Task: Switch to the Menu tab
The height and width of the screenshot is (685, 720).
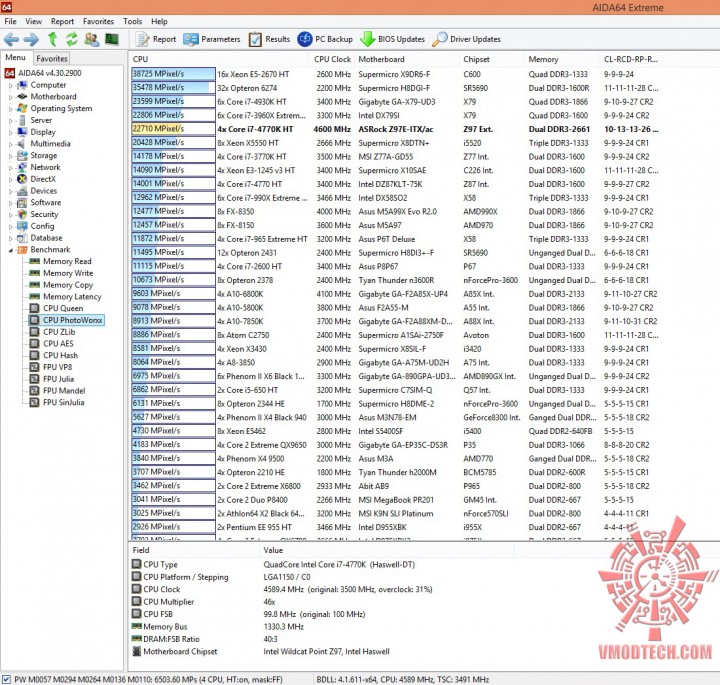Action: [15, 57]
